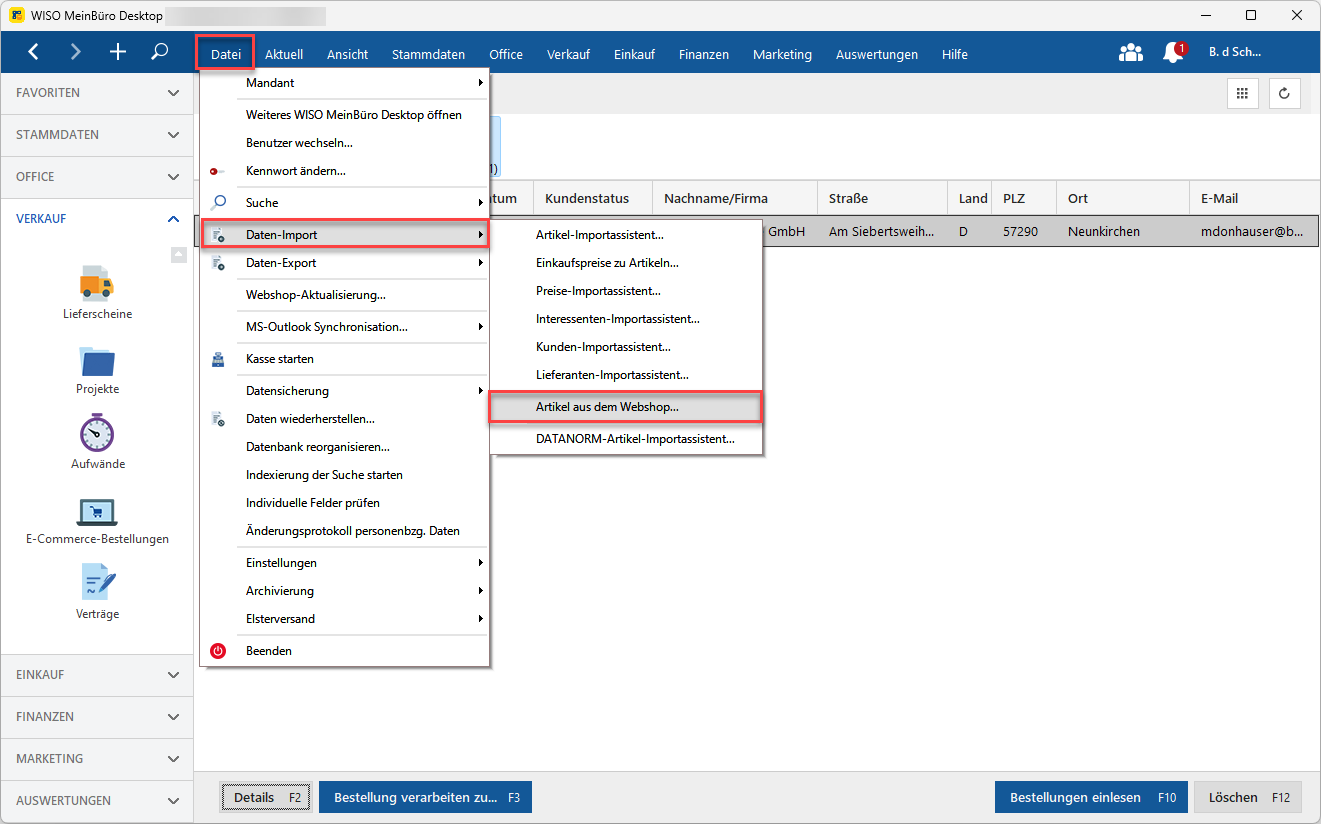The image size is (1321, 824).
Task: Select Webshop-Aktualisierung... menu entry
Action: [x=345, y=295]
